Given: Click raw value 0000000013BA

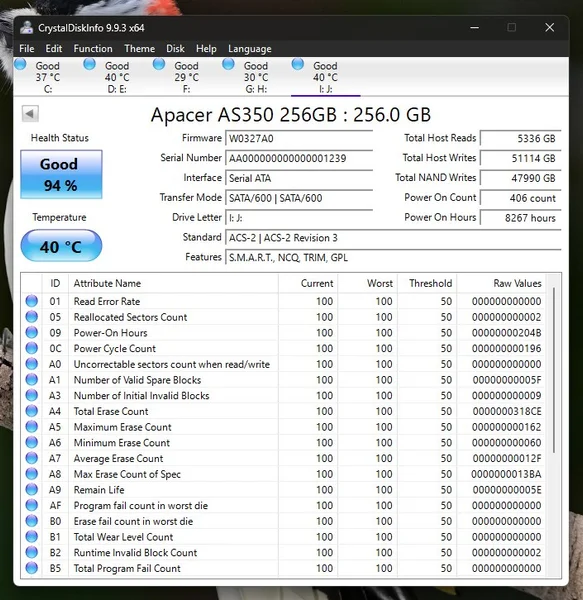Looking at the screenshot, I should coord(506,474).
